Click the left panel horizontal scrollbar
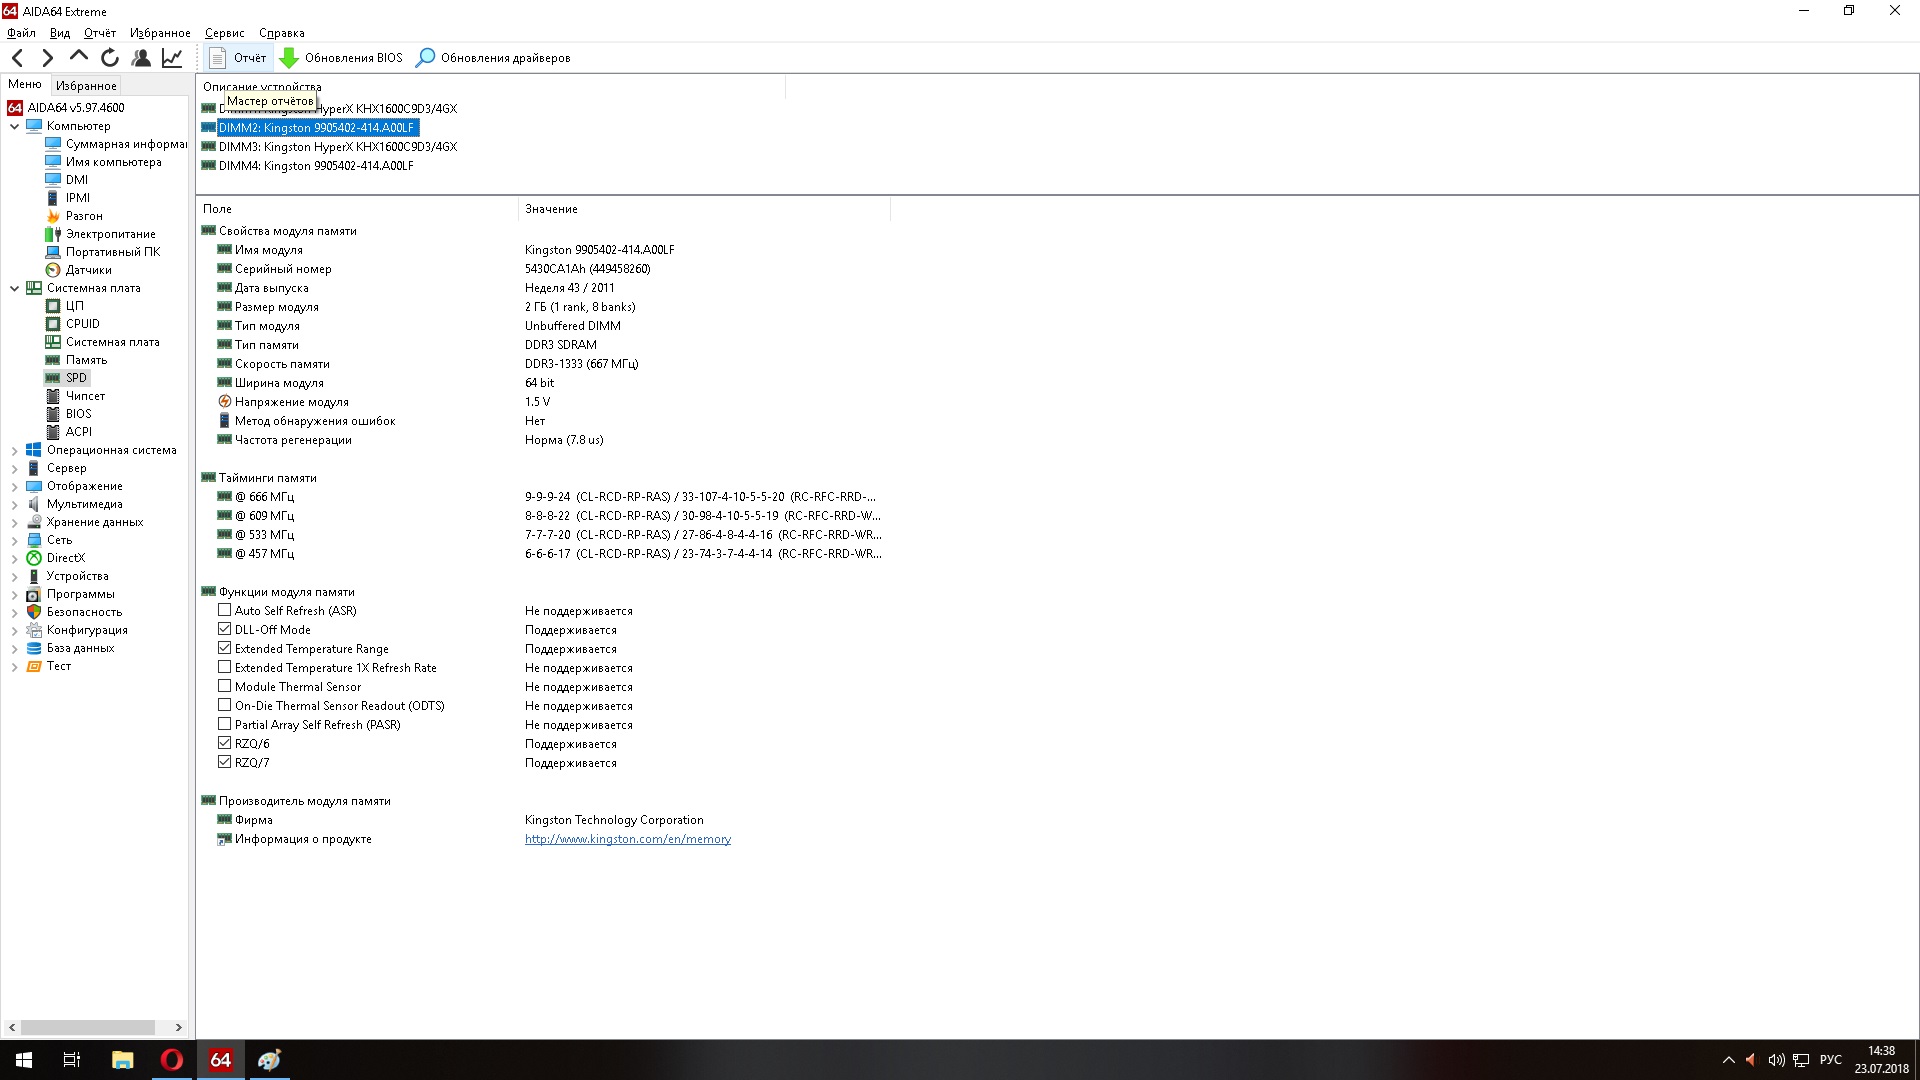 (88, 1027)
